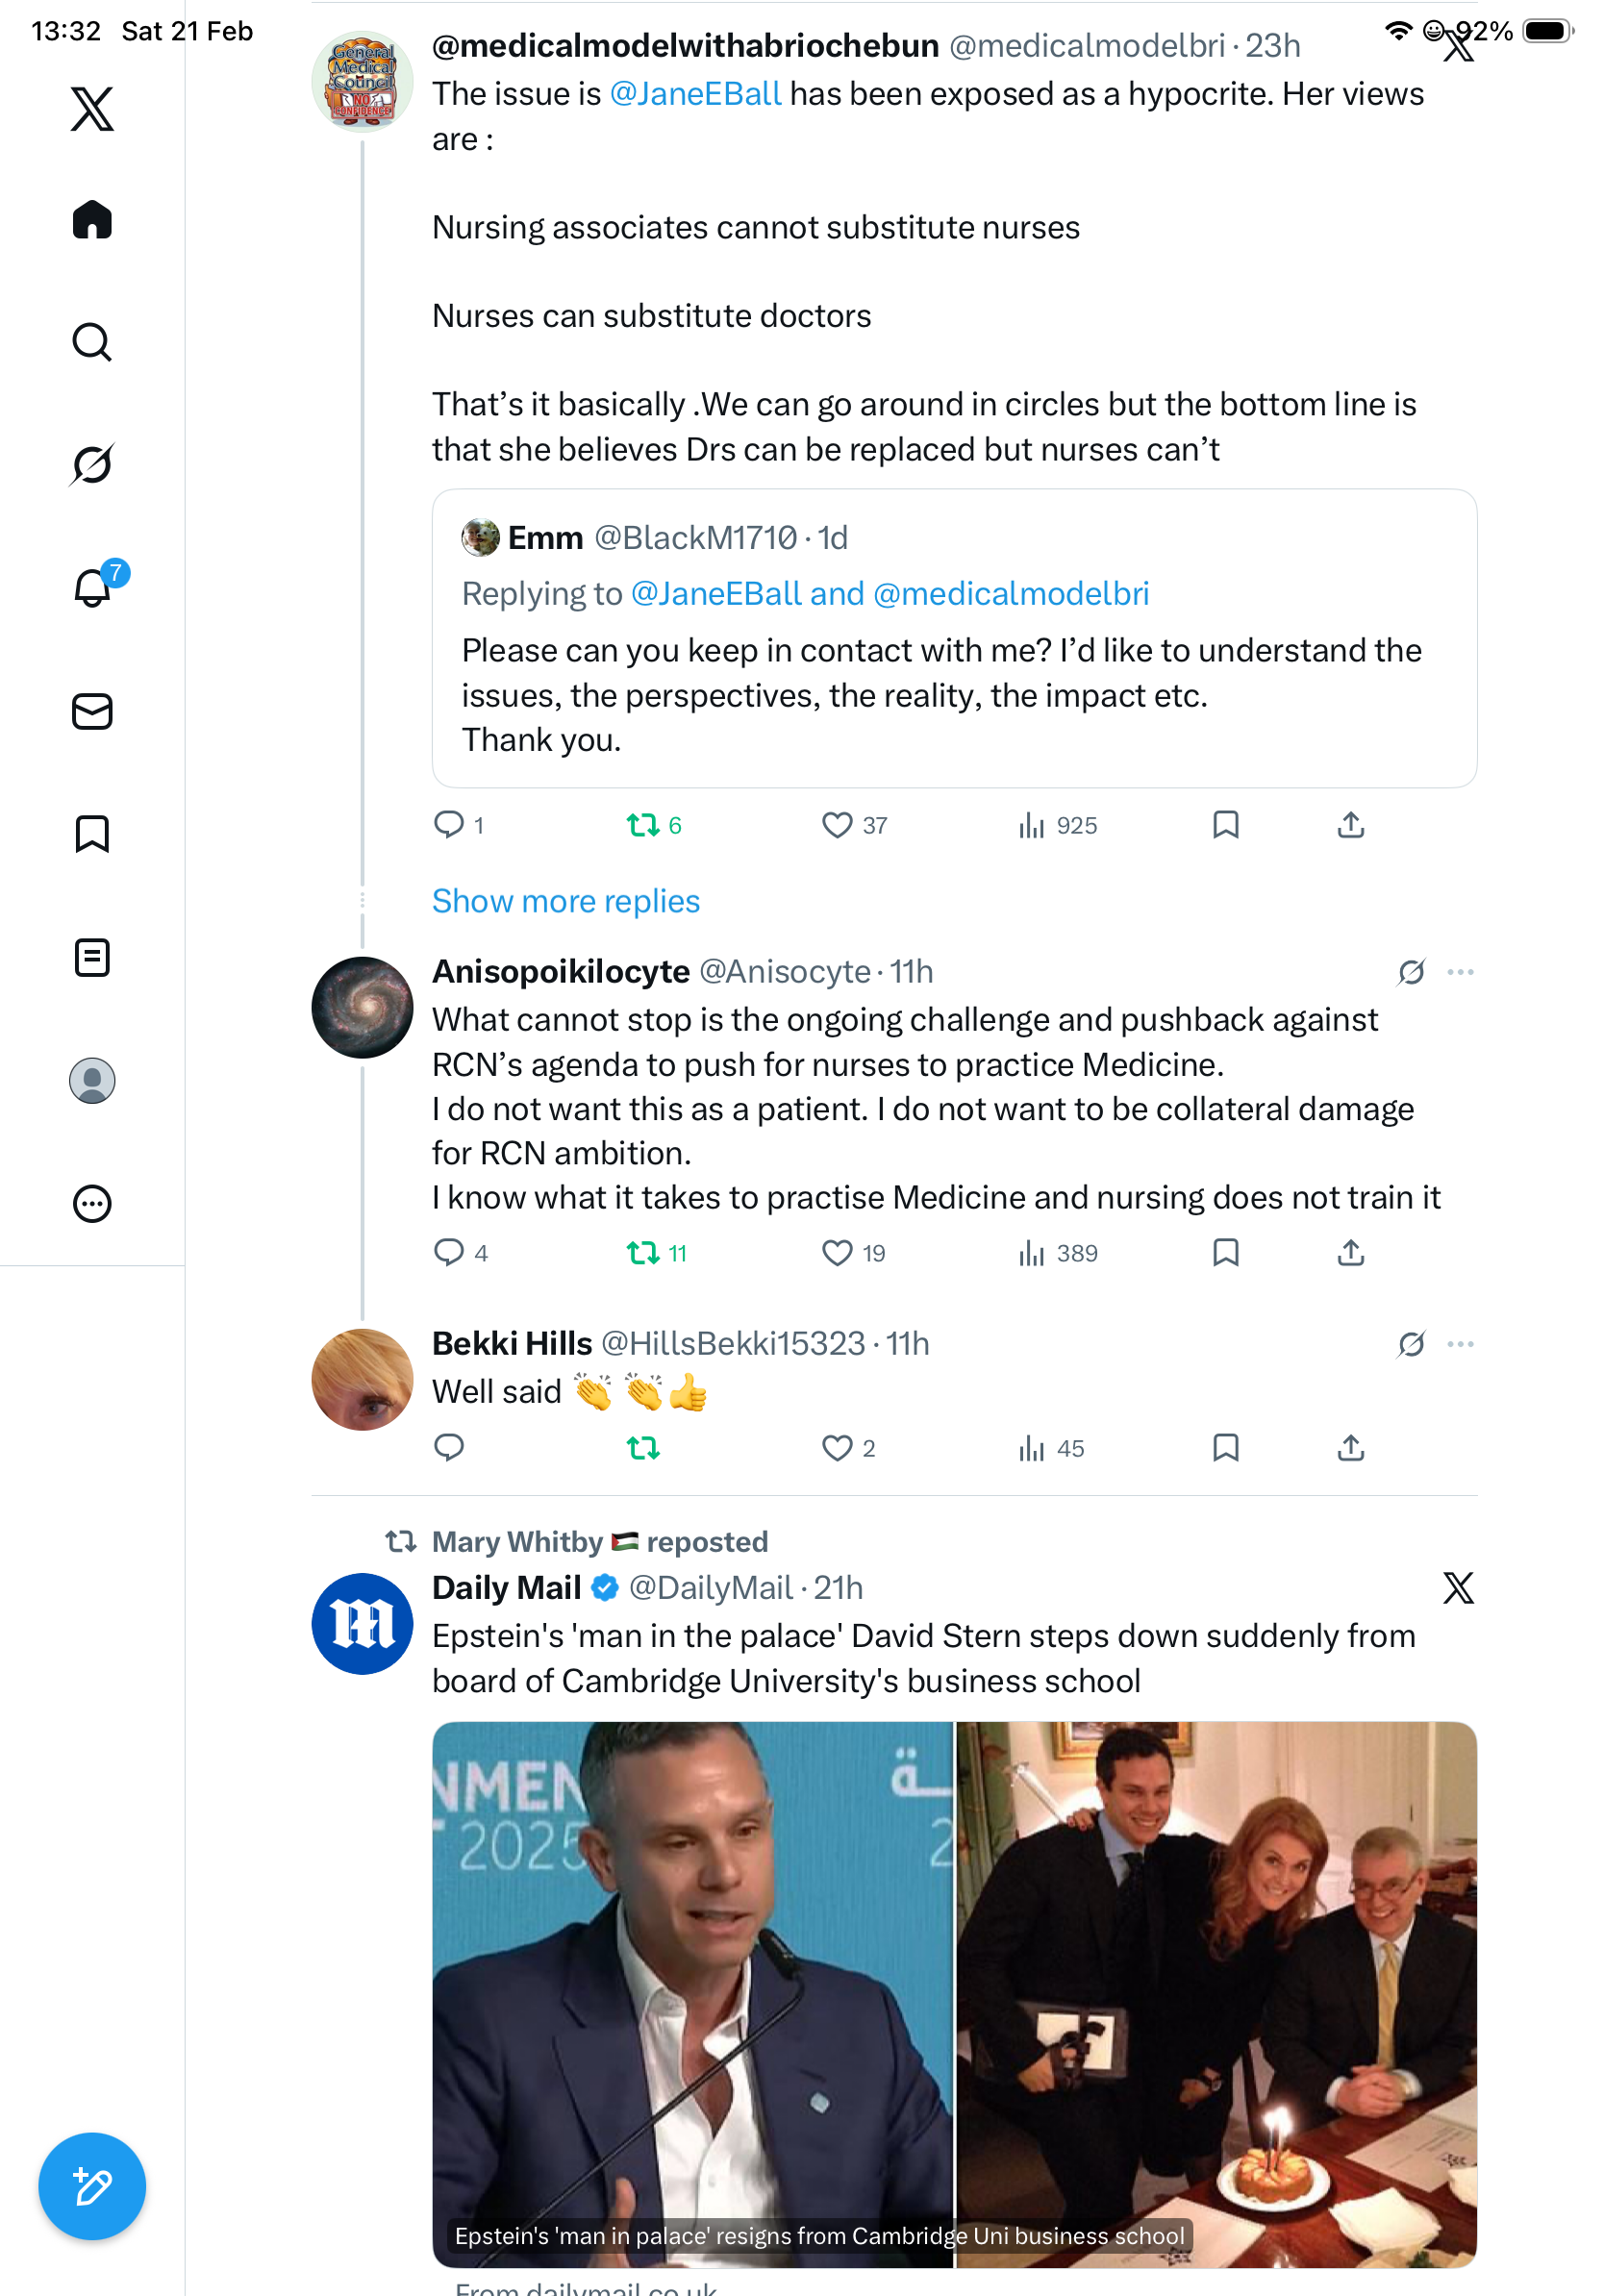Image resolution: width=1604 pixels, height=2296 pixels.
Task: Like Anisopoikilocyte's post
Action: (x=837, y=1253)
